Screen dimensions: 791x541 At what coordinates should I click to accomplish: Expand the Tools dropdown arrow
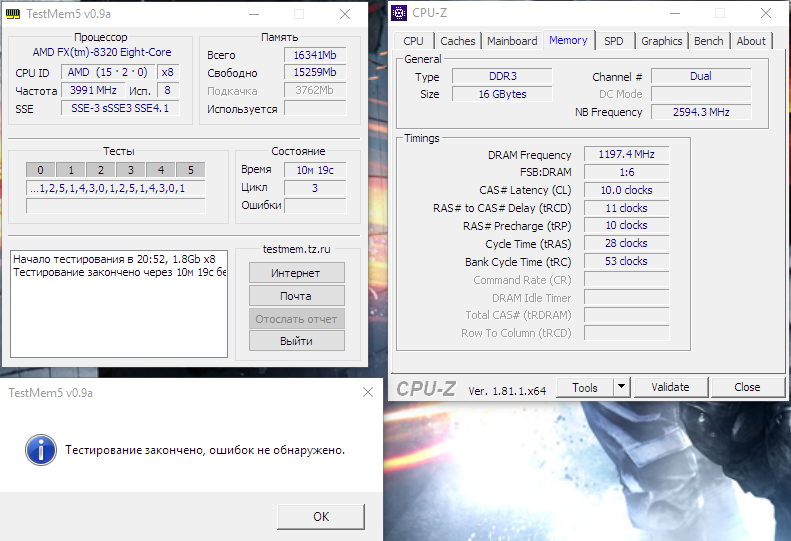pyautogui.click(x=622, y=388)
